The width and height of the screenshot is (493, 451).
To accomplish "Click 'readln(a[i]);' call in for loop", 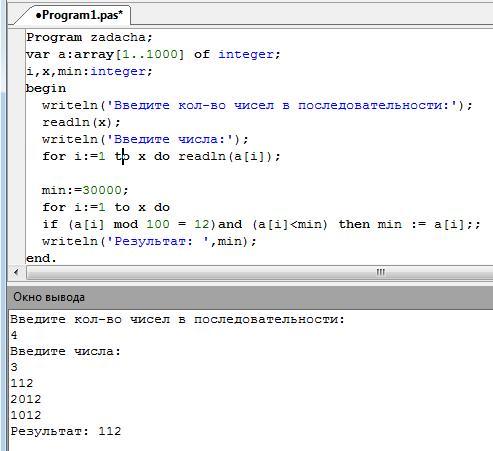I will click(x=229, y=156).
